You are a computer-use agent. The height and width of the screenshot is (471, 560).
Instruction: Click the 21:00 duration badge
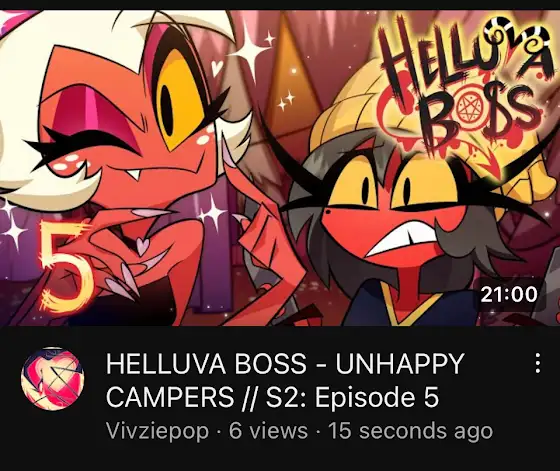(x=509, y=295)
